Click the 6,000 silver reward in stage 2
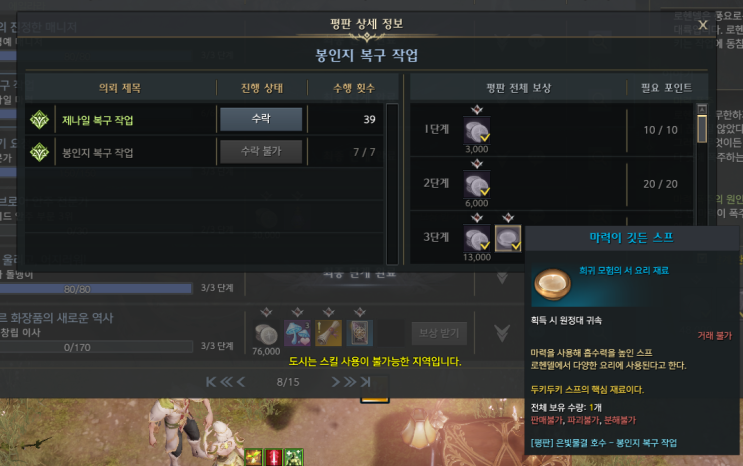The image size is (743, 466). (477, 184)
